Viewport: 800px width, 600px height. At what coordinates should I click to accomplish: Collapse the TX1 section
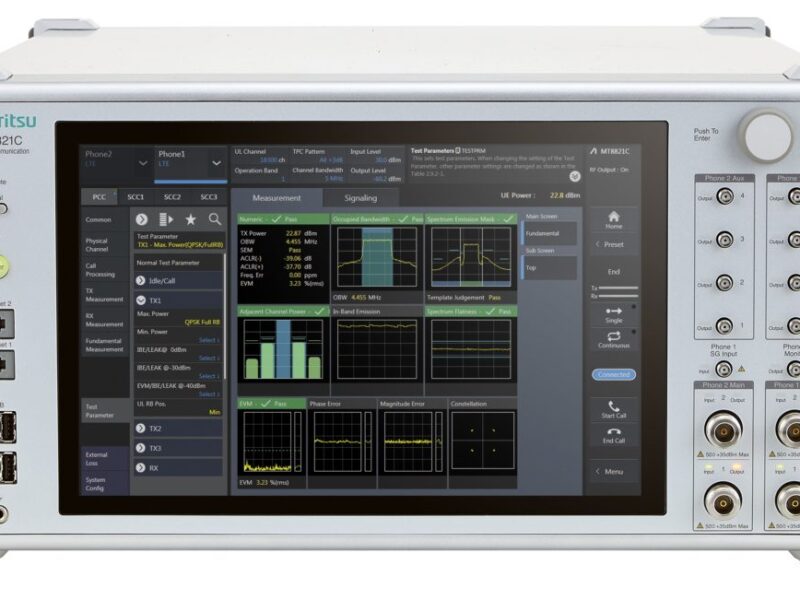pos(141,299)
